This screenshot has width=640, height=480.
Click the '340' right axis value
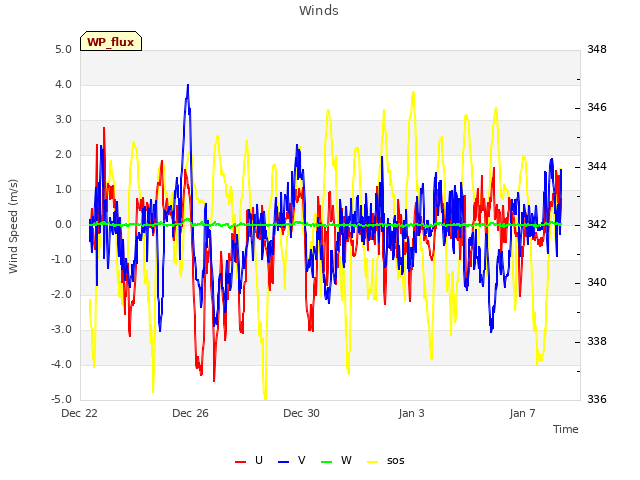(597, 282)
